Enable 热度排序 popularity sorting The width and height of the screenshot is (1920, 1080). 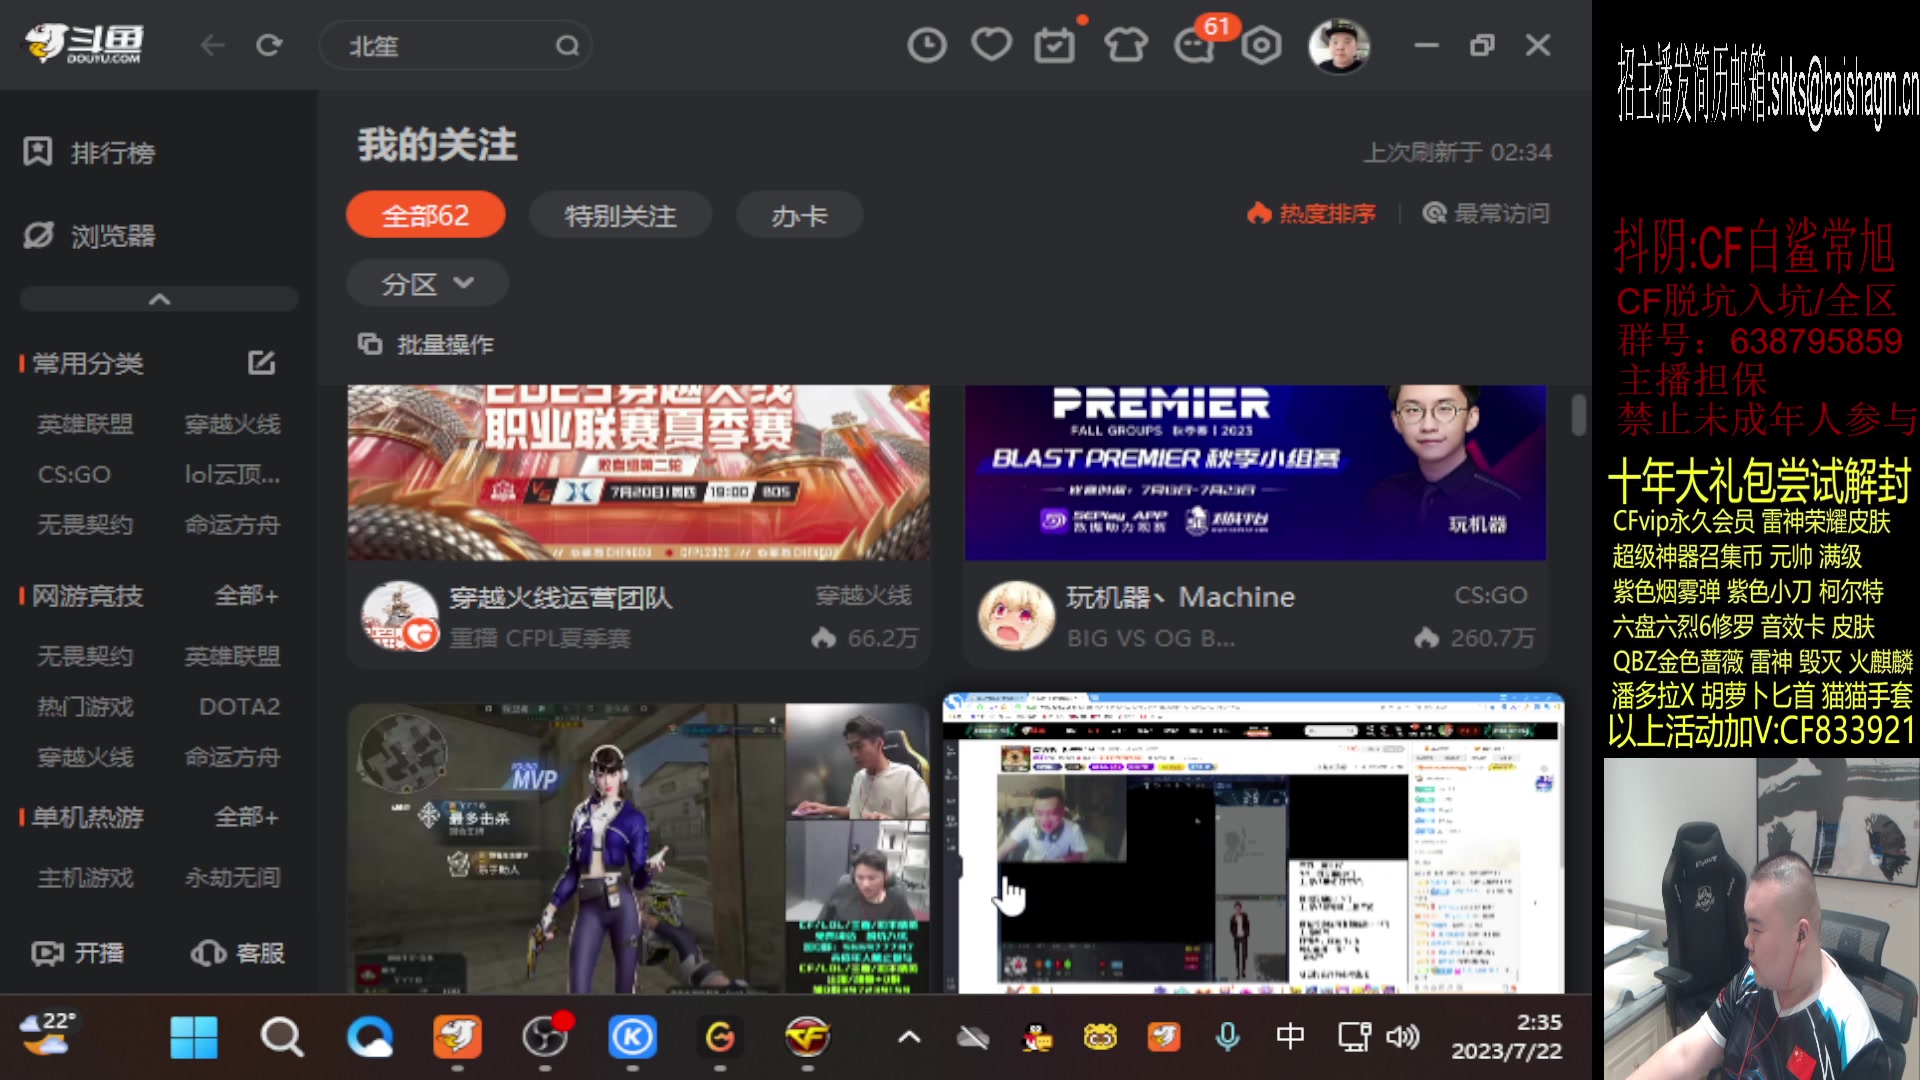tap(1312, 212)
